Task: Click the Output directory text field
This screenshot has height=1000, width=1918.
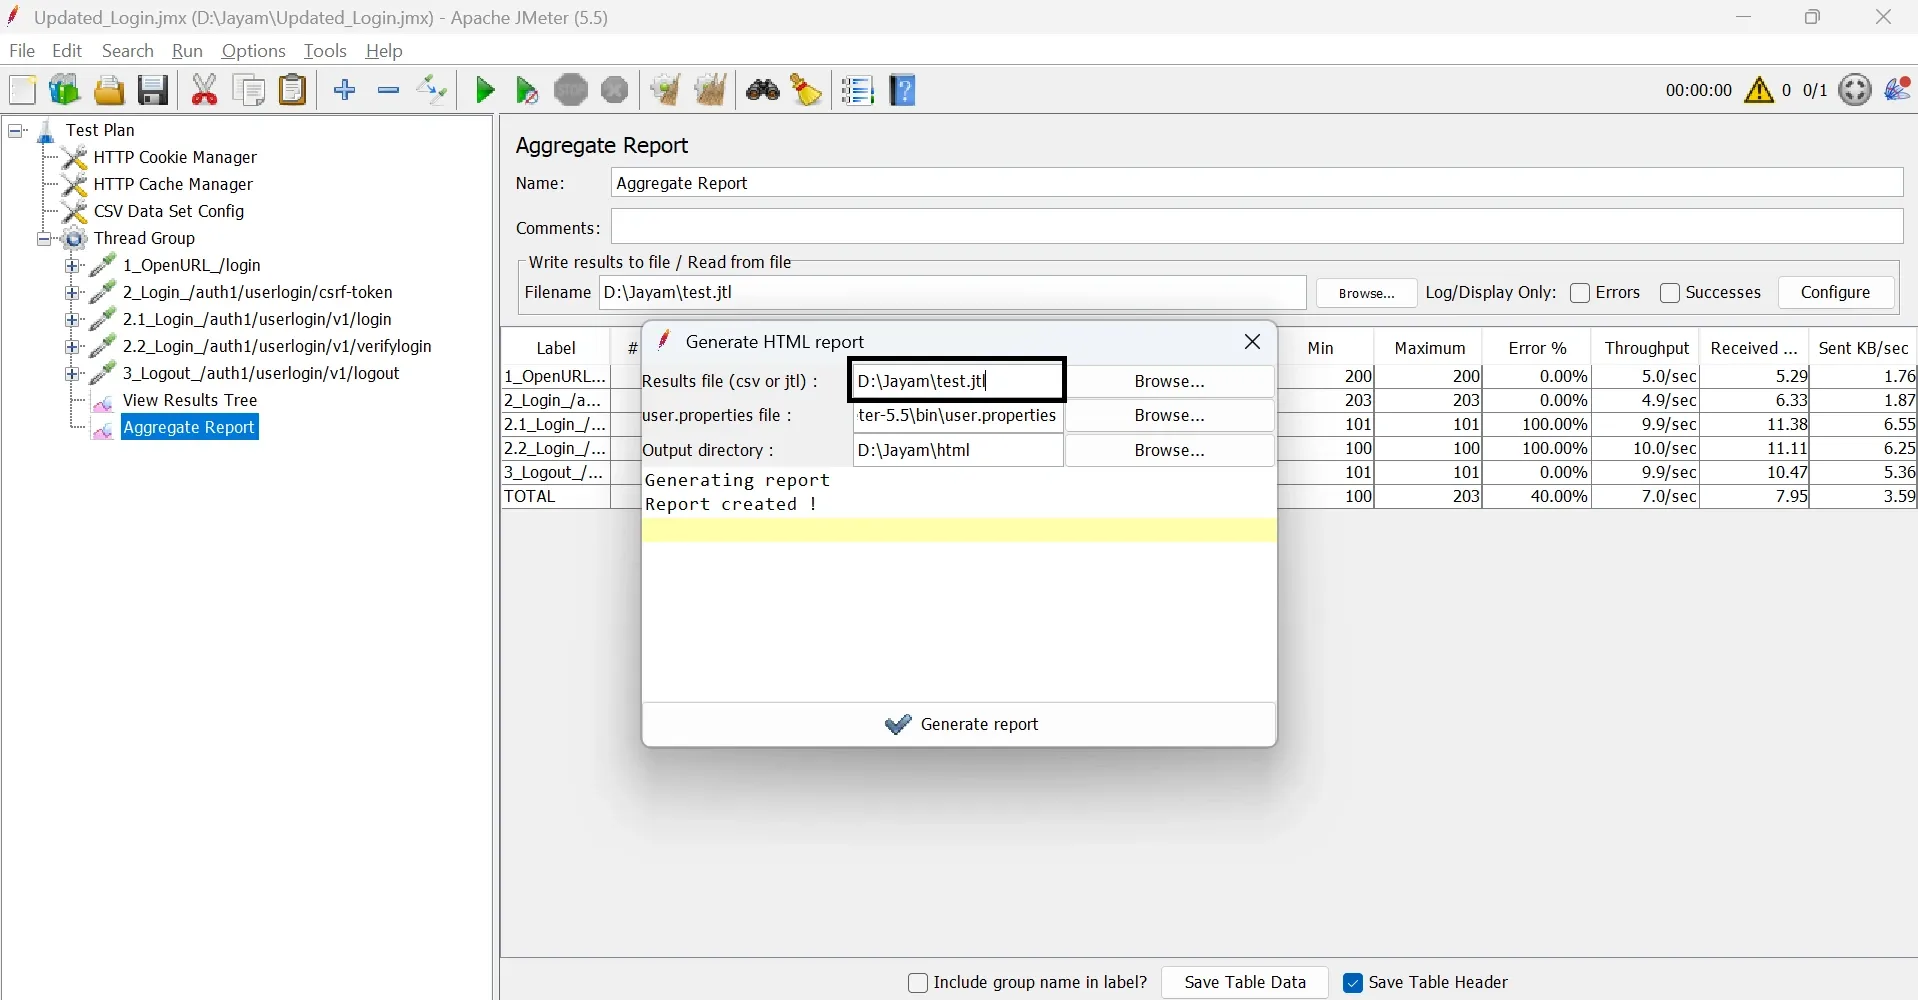Action: point(958,450)
